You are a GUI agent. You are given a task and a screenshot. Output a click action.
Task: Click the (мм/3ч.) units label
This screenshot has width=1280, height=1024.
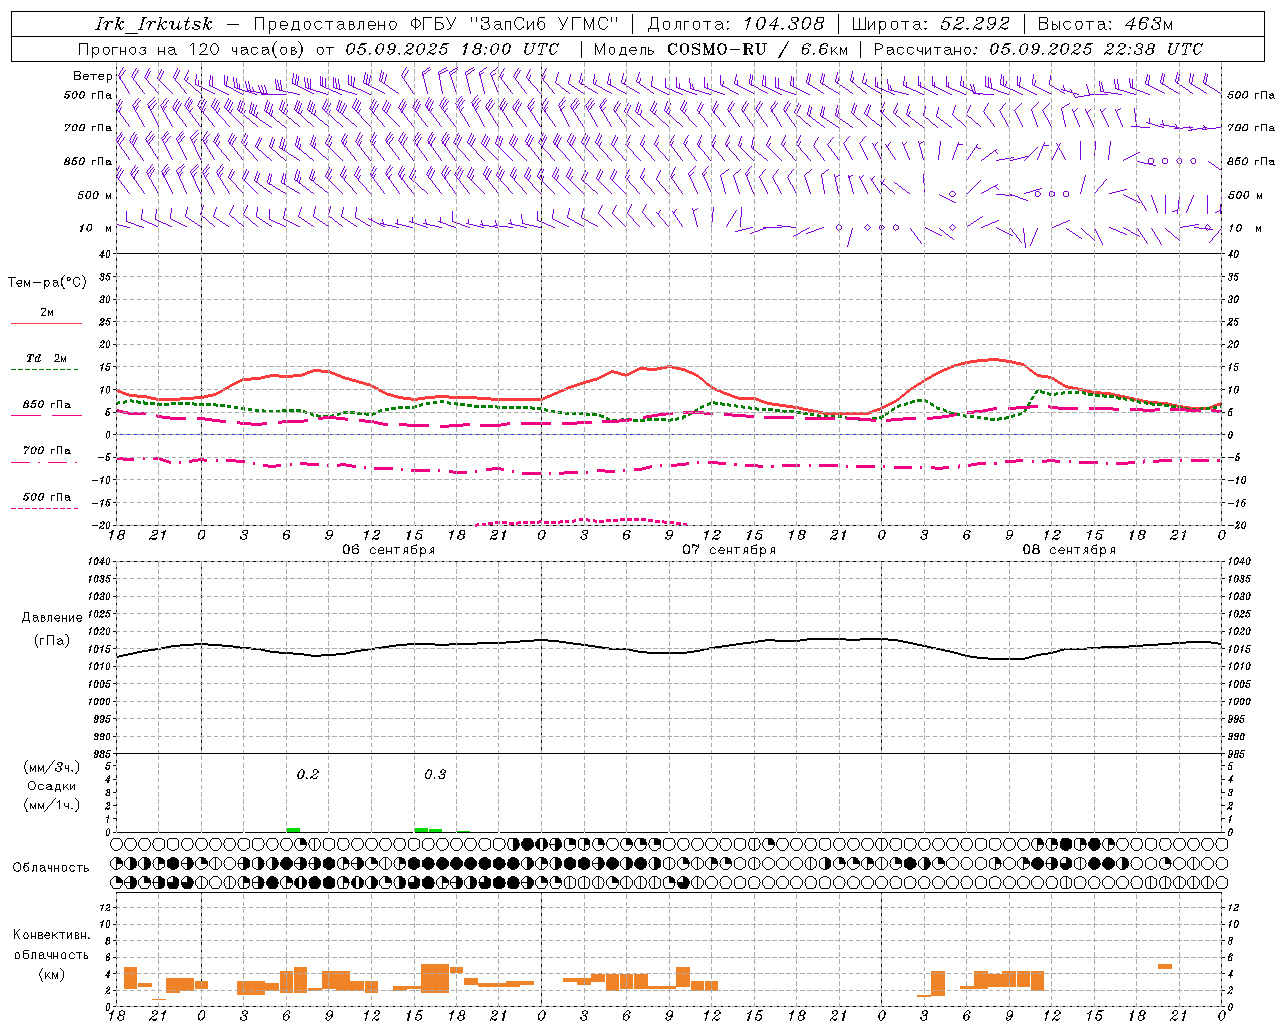(51, 767)
